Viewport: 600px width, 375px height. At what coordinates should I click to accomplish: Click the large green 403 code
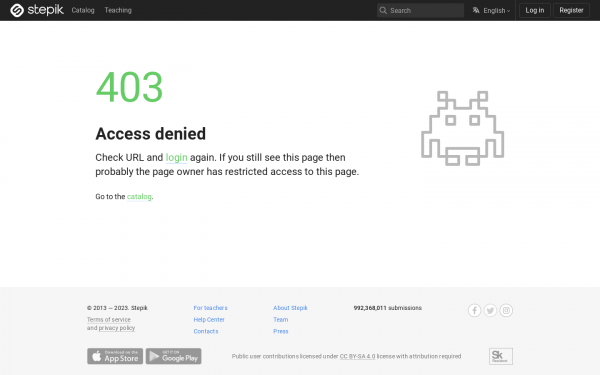click(129, 87)
